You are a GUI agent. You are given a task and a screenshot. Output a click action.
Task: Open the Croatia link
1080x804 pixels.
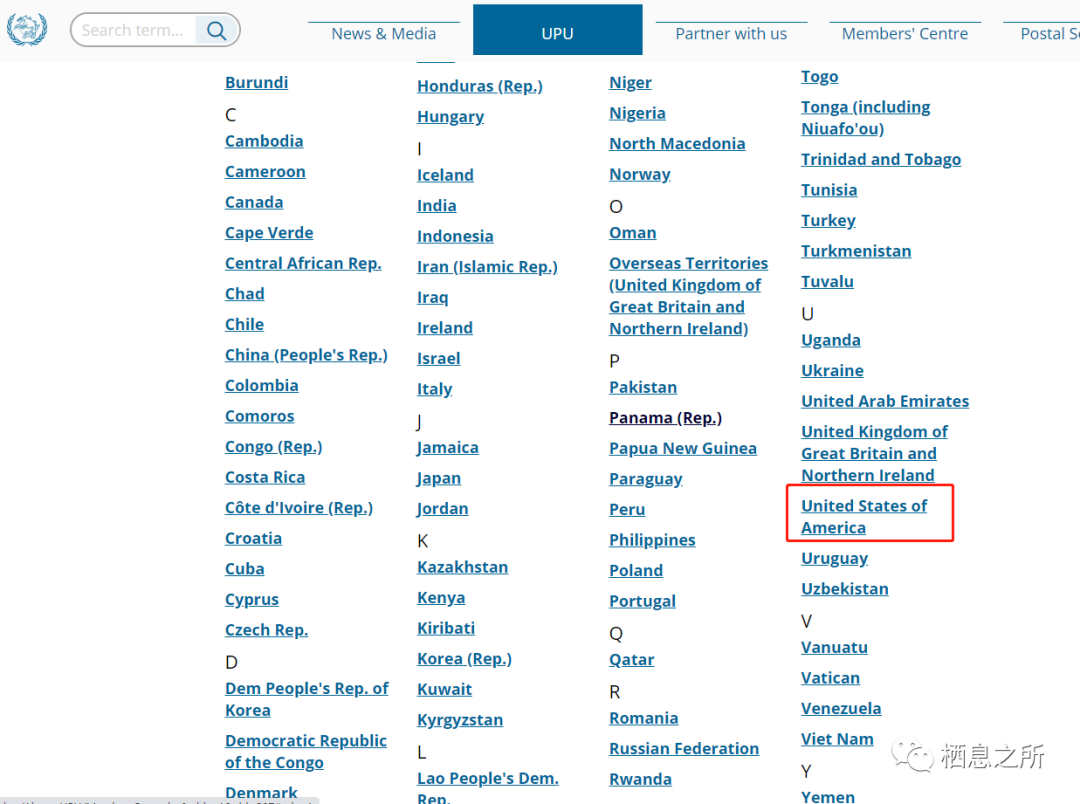(x=253, y=539)
